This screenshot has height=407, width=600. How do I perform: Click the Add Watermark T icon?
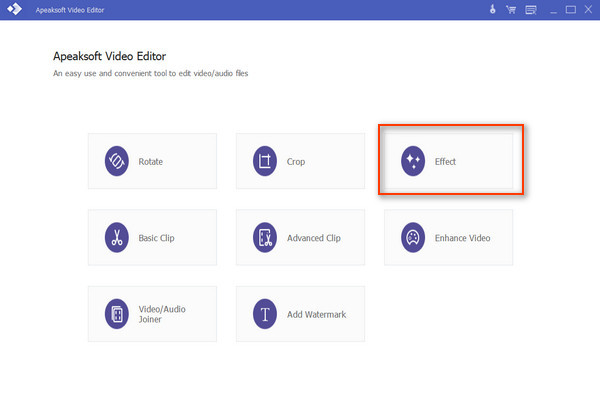click(265, 314)
